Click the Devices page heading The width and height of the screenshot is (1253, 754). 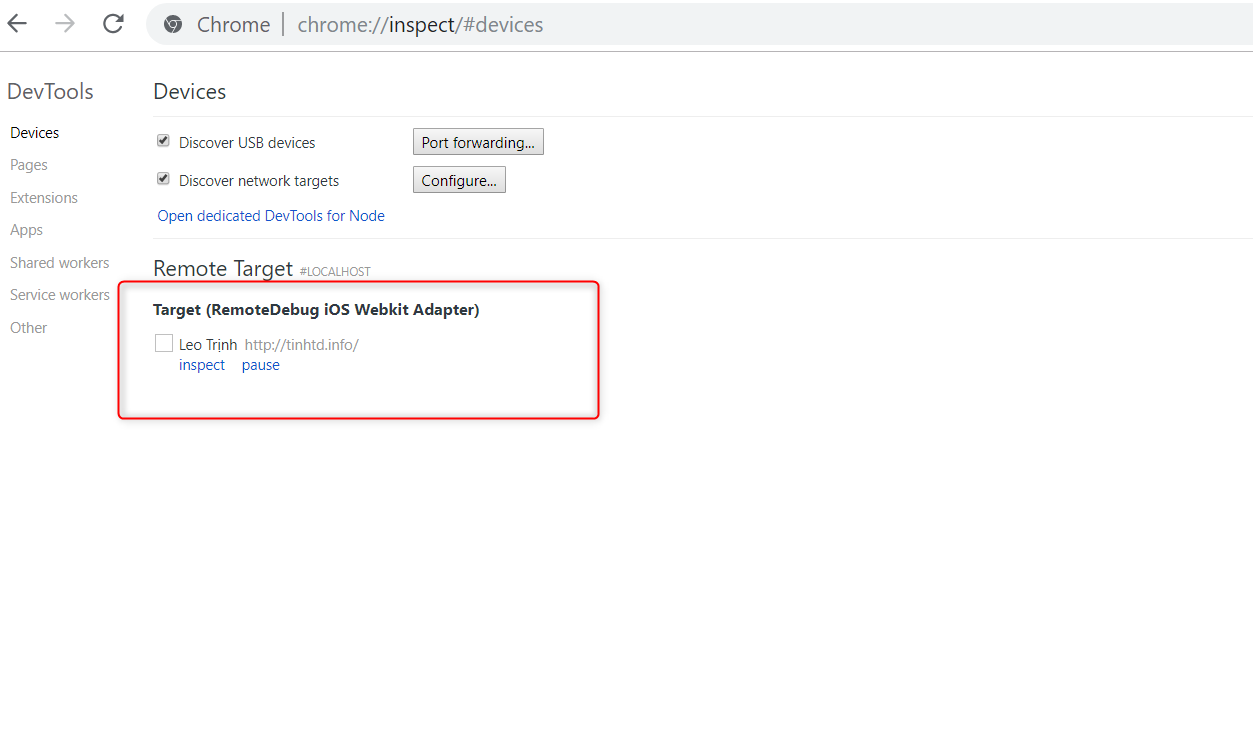coord(190,92)
